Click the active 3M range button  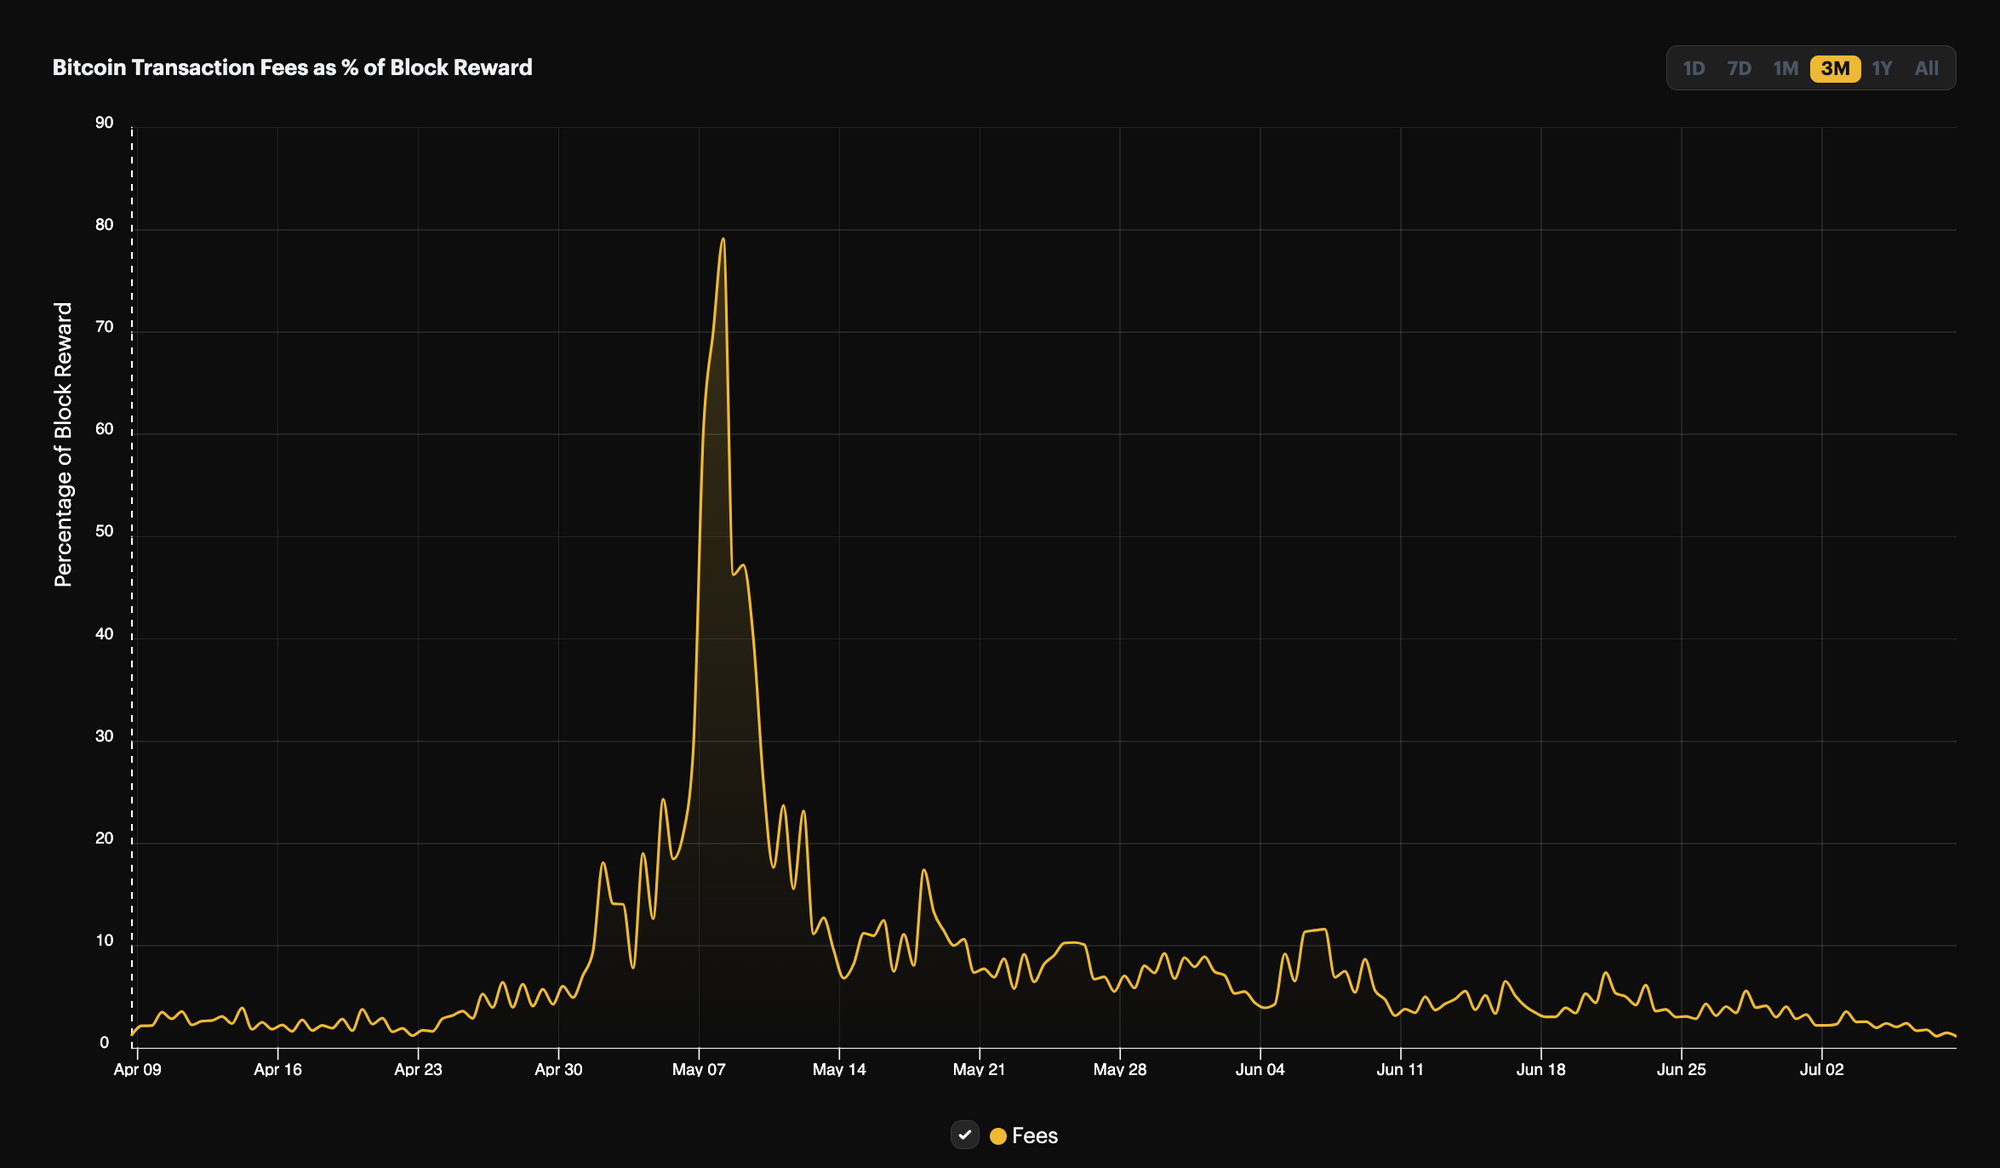tap(1835, 69)
